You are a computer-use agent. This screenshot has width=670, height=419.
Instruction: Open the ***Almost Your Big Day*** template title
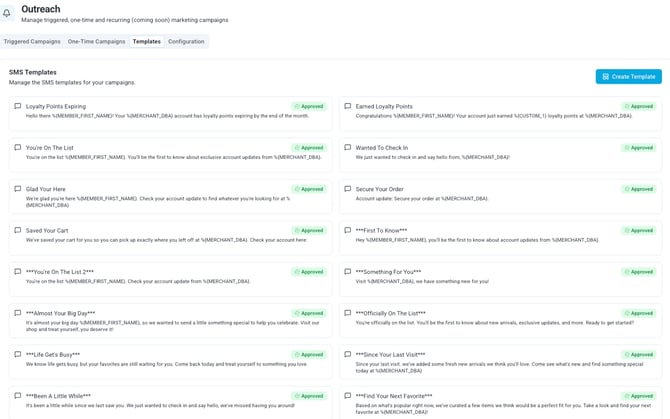pos(61,314)
